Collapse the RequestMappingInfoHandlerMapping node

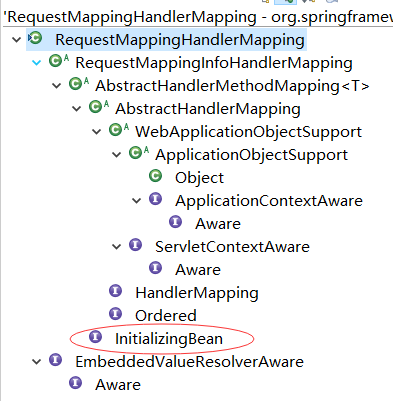(x=36, y=63)
